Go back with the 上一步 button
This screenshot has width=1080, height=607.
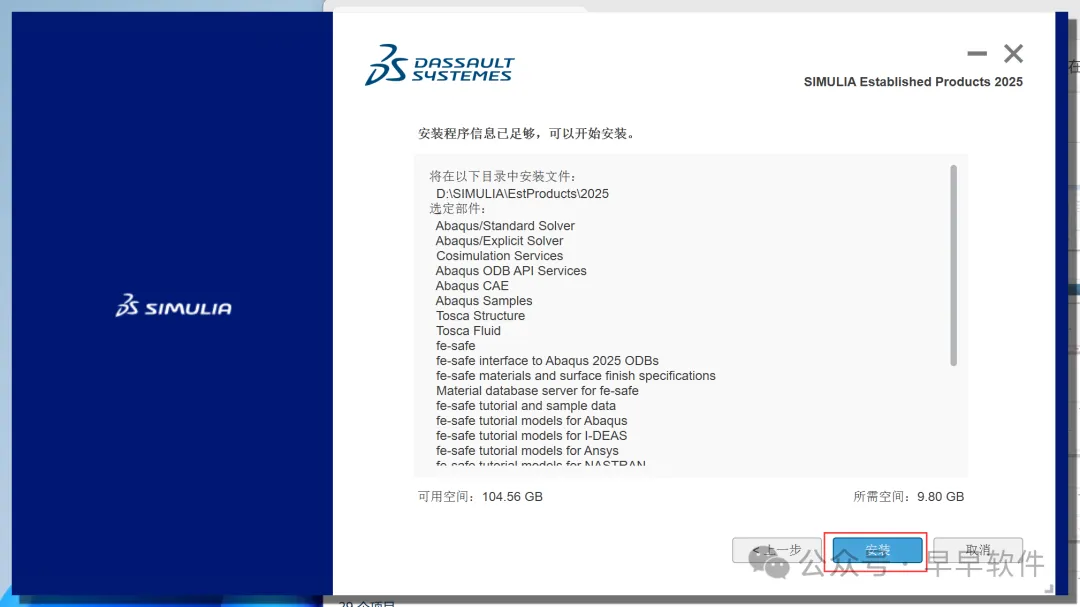(x=776, y=550)
